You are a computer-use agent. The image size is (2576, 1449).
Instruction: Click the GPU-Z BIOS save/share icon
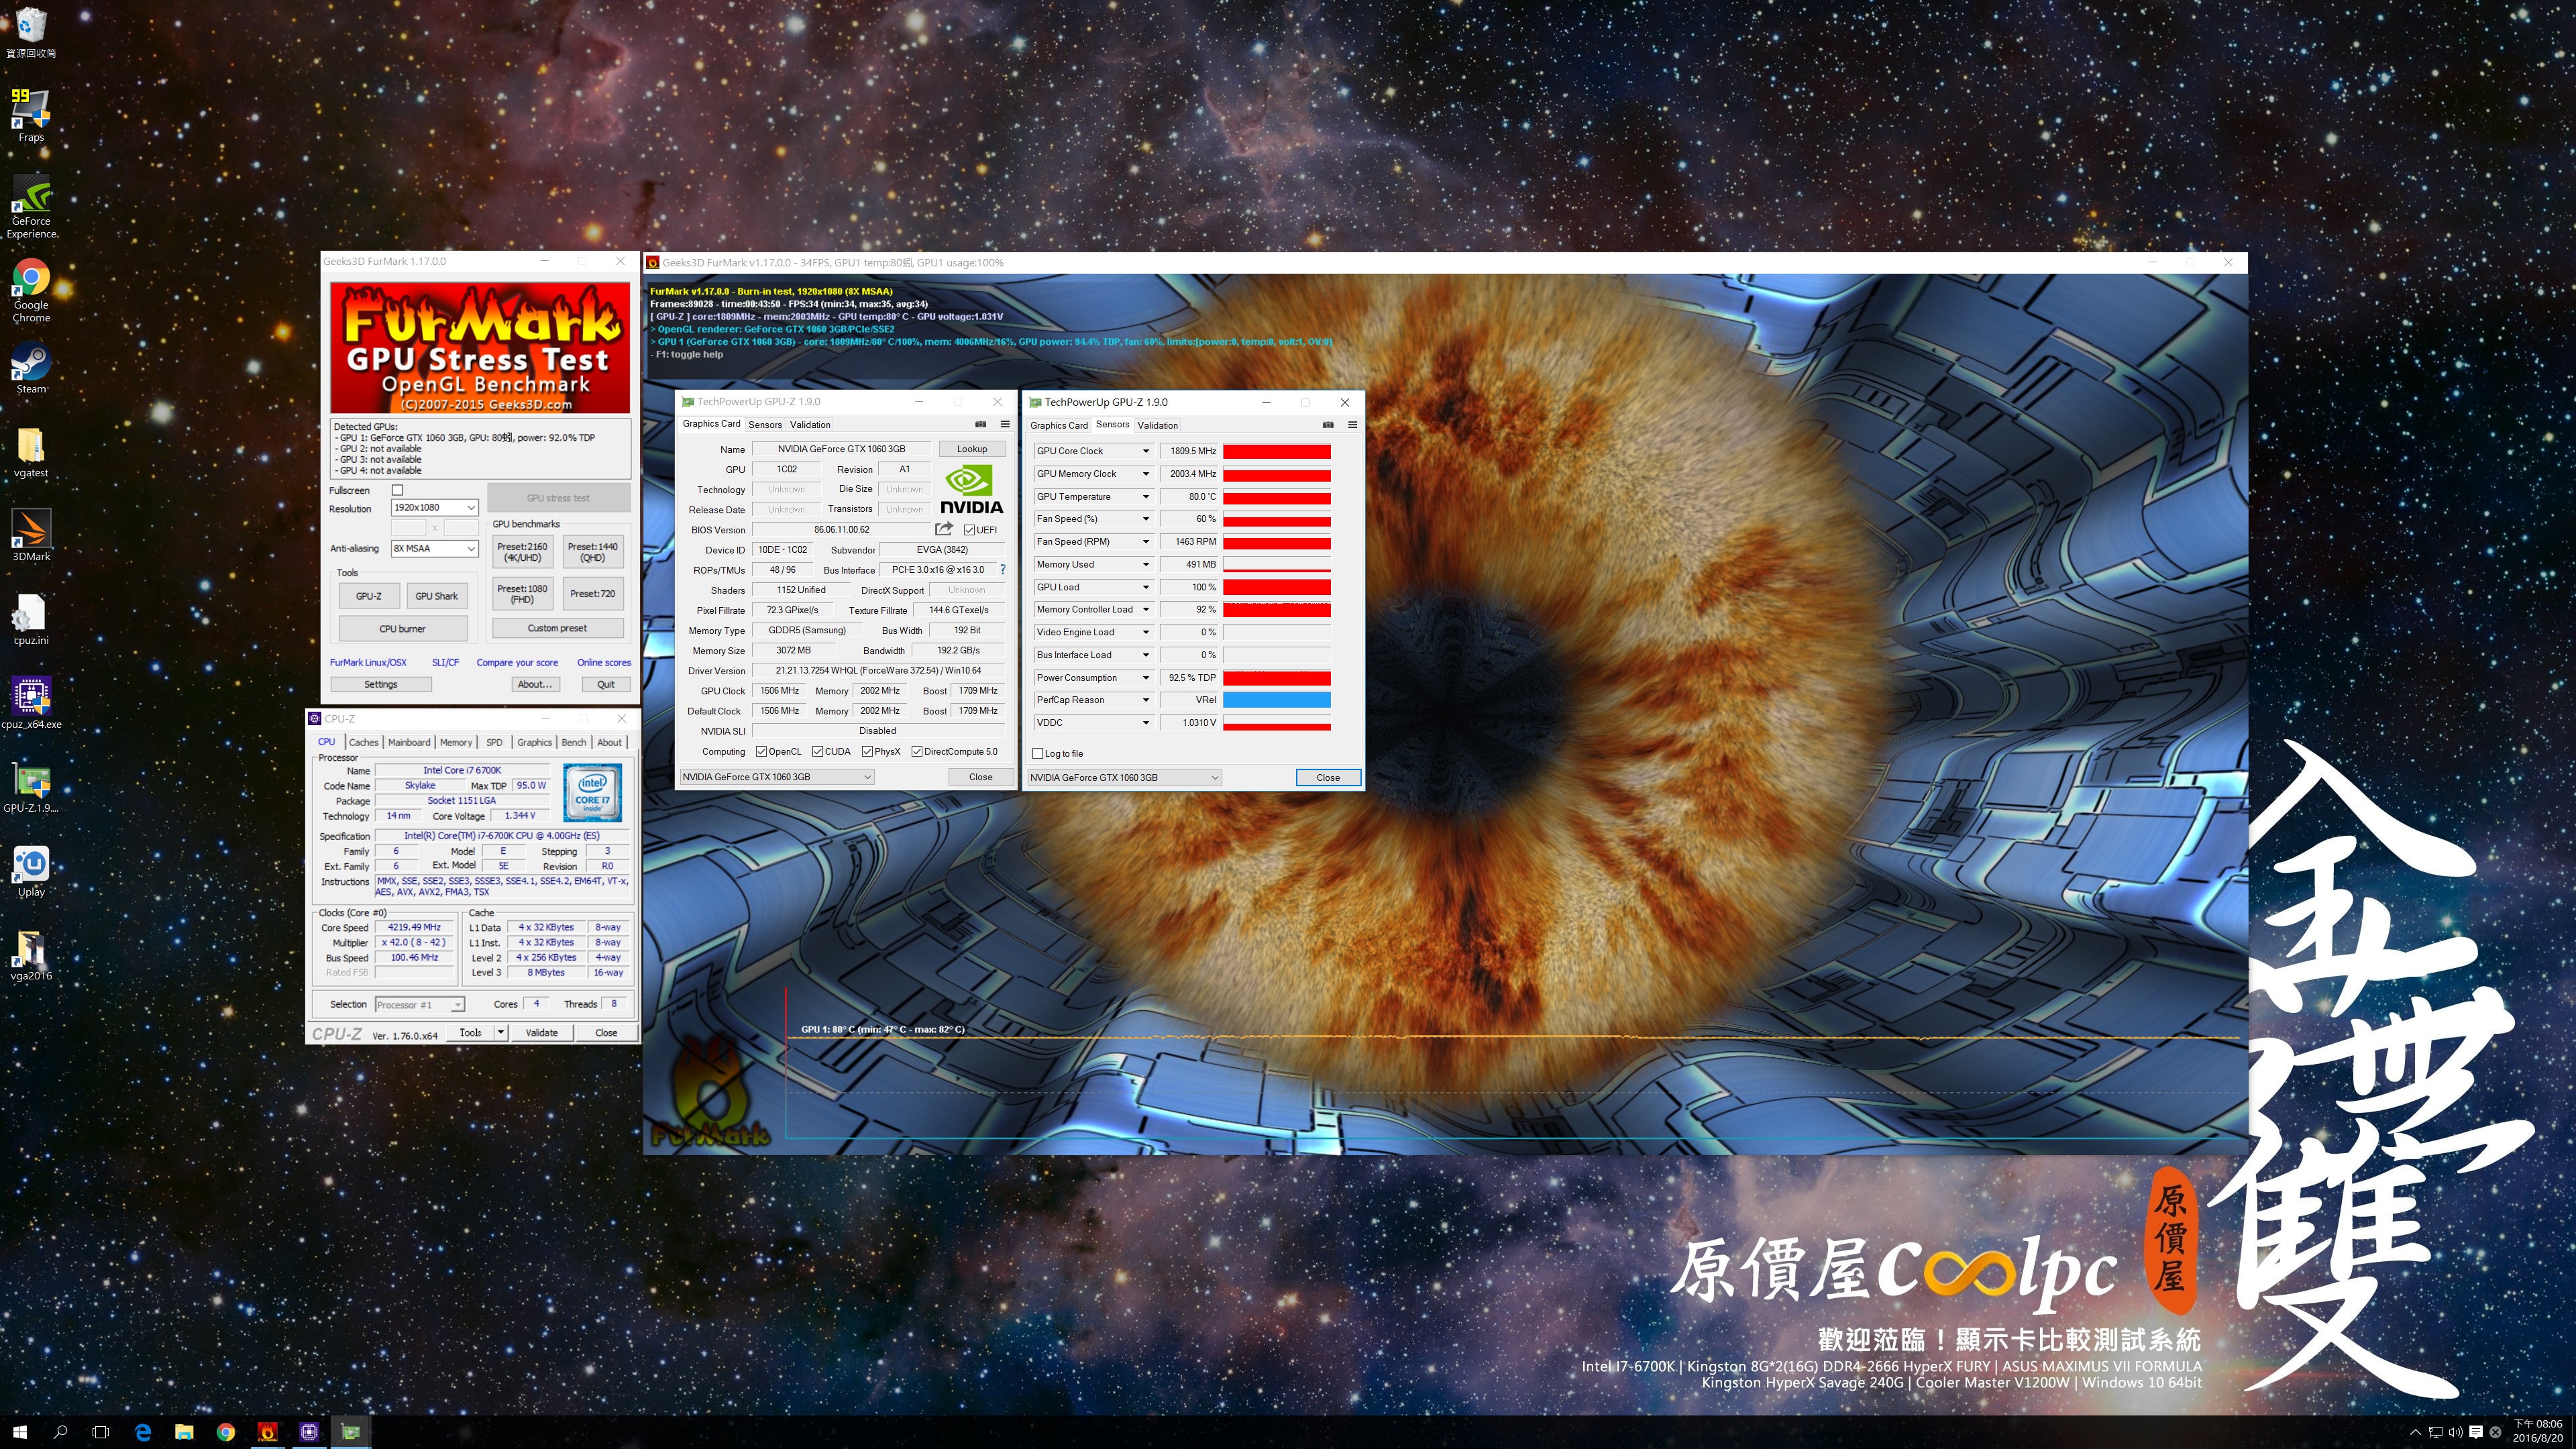pyautogui.click(x=943, y=529)
